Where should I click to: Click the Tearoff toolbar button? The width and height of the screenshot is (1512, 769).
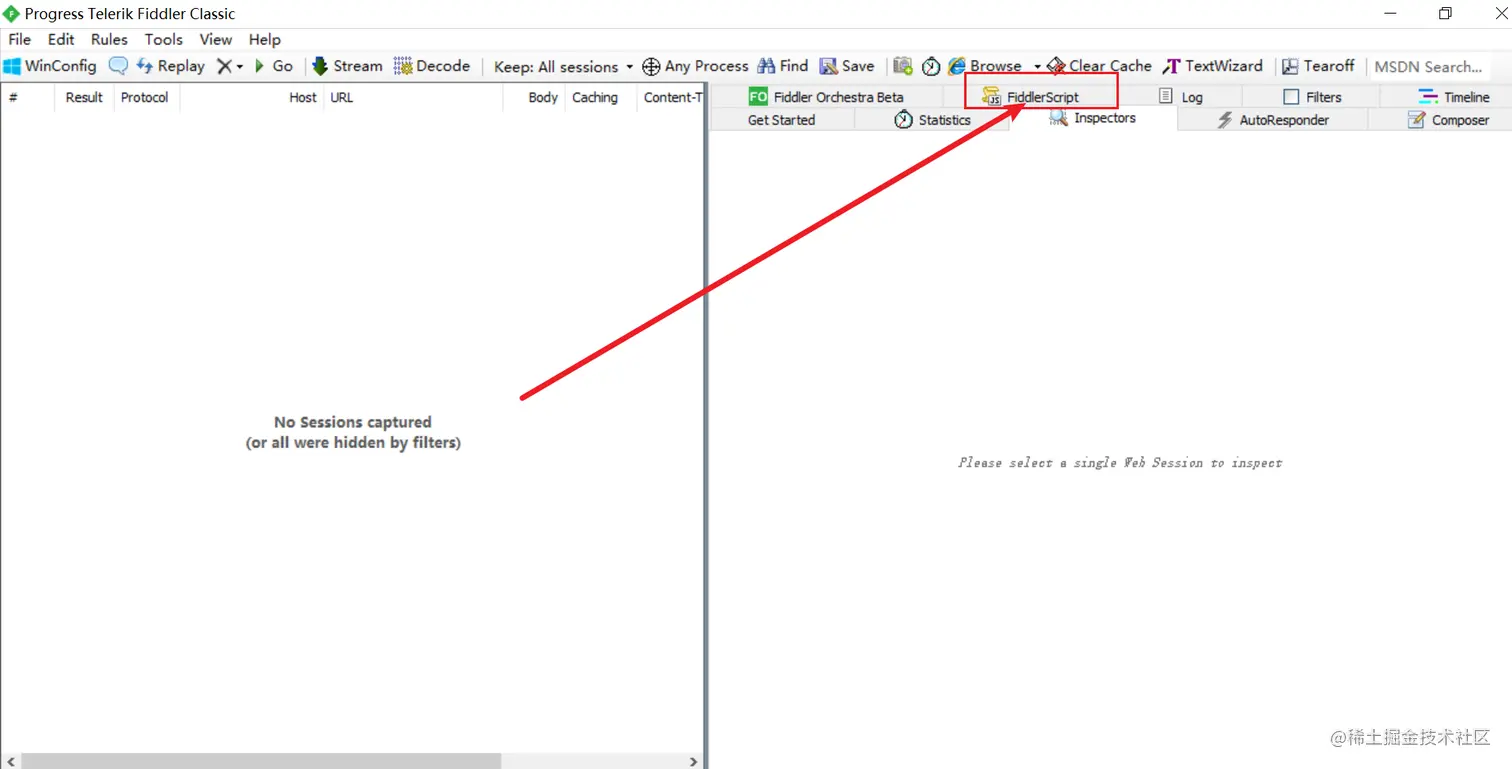1318,66
